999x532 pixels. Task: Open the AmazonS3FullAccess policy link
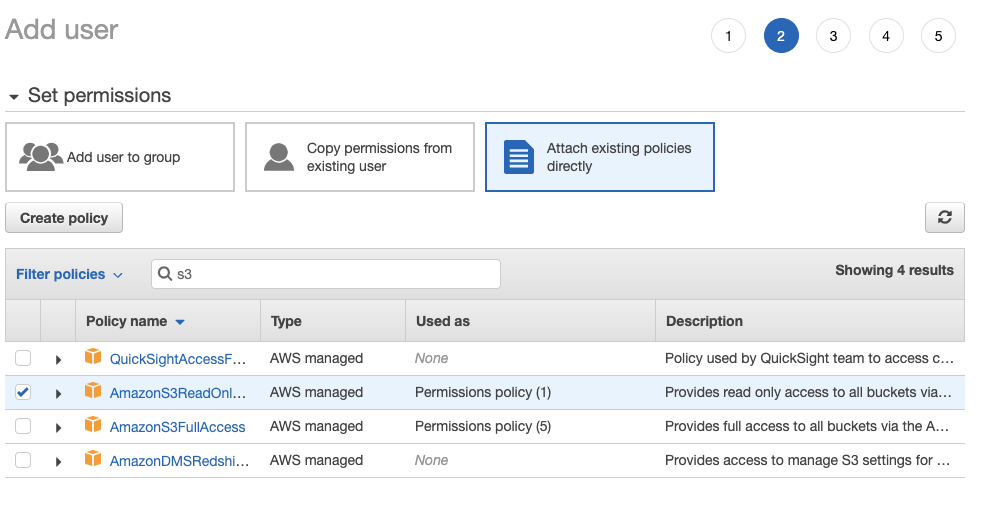coord(177,427)
